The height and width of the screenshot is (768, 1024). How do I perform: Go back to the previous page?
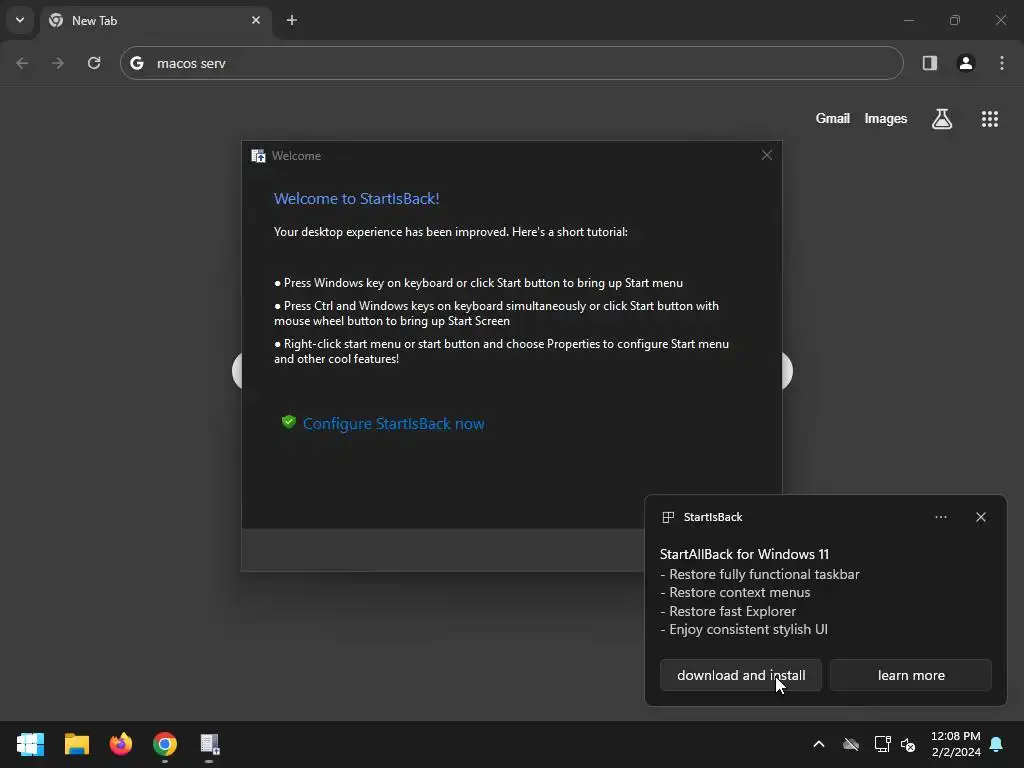coord(22,63)
